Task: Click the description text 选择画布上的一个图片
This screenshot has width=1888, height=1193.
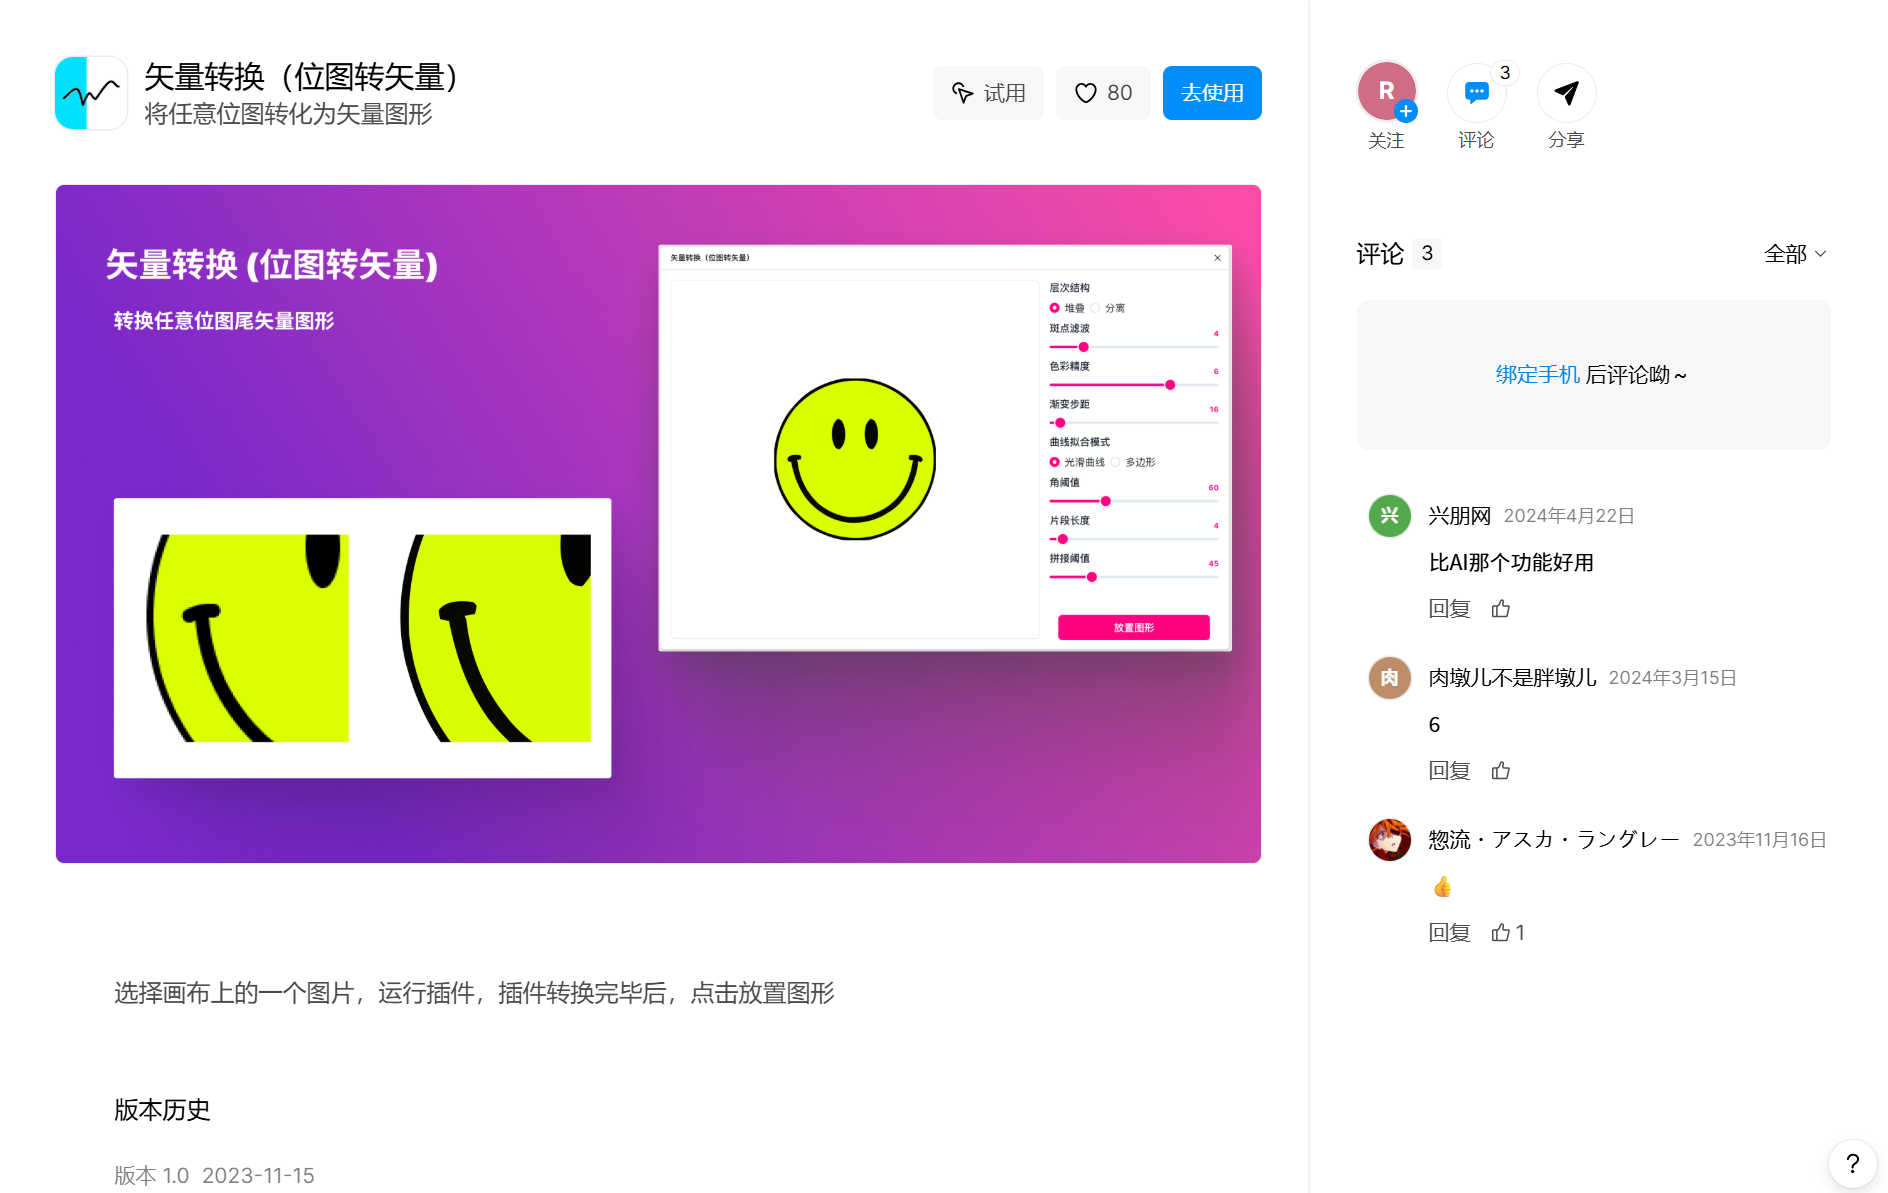Action: (x=474, y=993)
